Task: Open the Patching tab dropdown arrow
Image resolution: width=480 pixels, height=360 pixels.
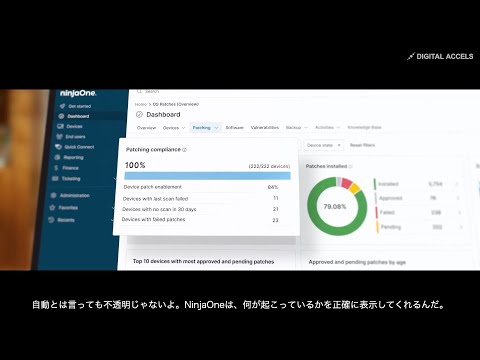Action: (216, 128)
